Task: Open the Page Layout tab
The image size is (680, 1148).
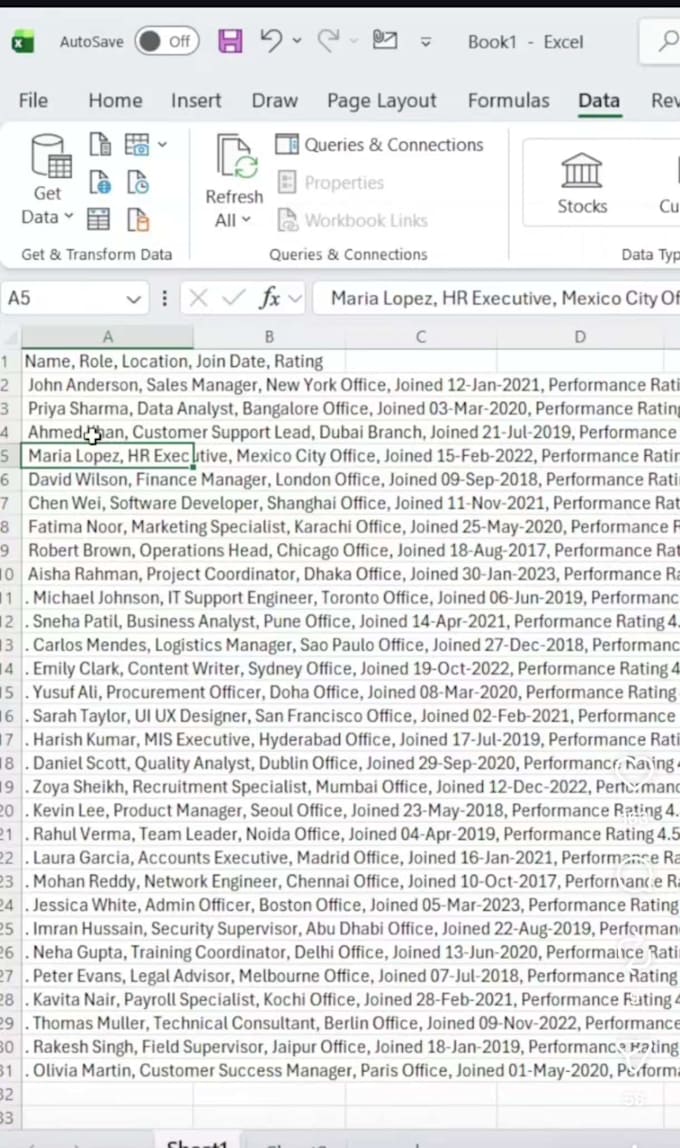Action: pyautogui.click(x=381, y=100)
